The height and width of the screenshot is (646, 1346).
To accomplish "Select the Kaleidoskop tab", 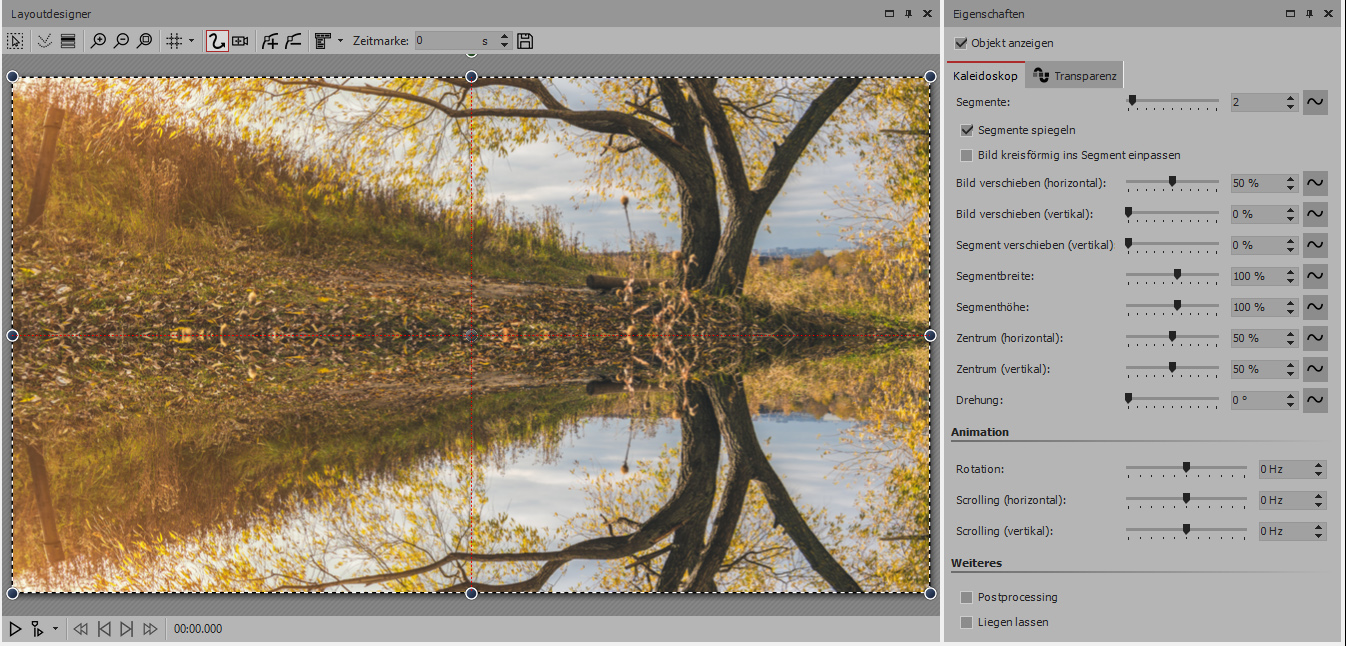I will (x=985, y=76).
